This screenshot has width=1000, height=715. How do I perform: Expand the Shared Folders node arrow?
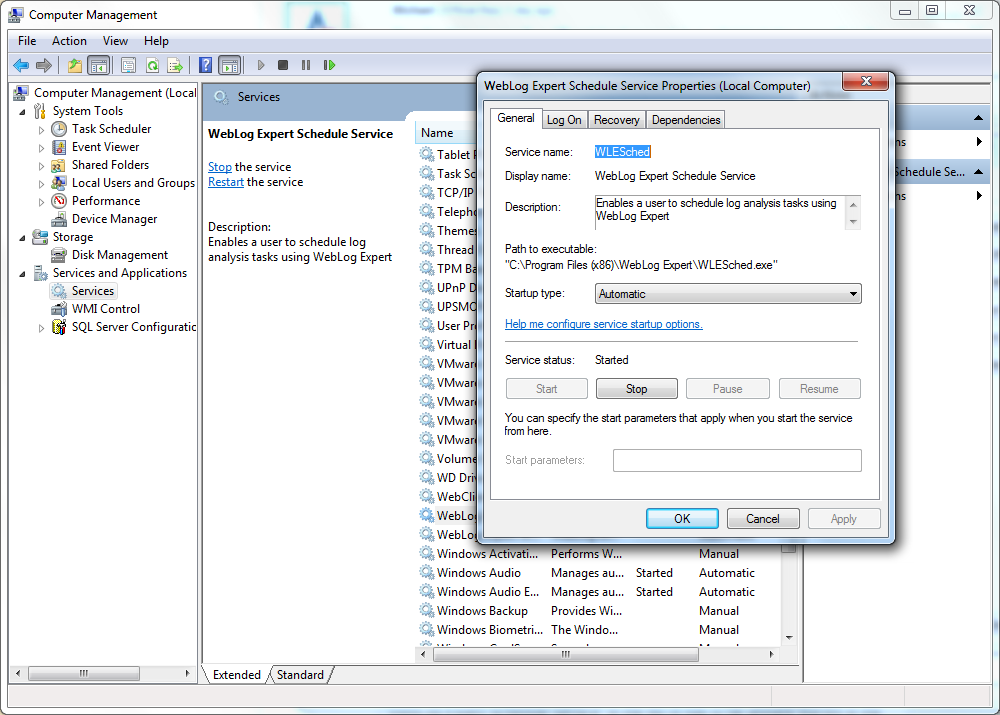[41, 165]
